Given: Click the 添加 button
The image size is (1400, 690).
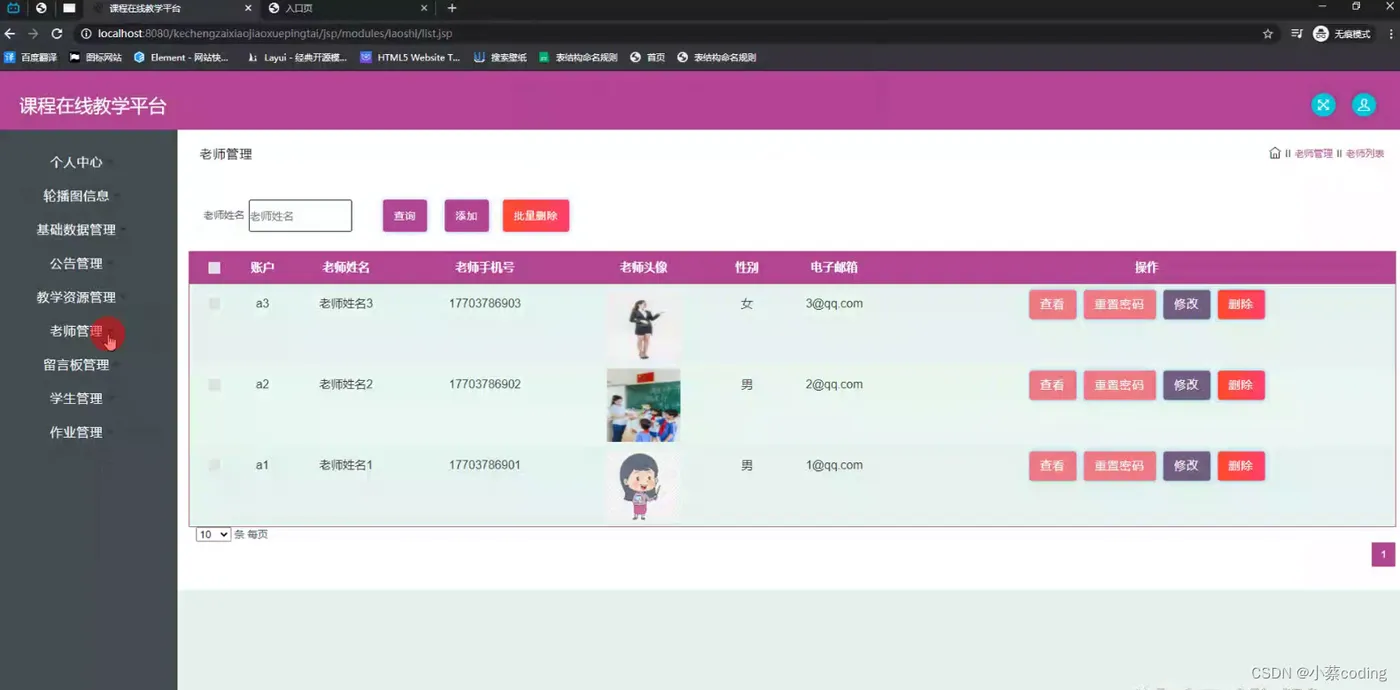Looking at the screenshot, I should click(x=467, y=216).
